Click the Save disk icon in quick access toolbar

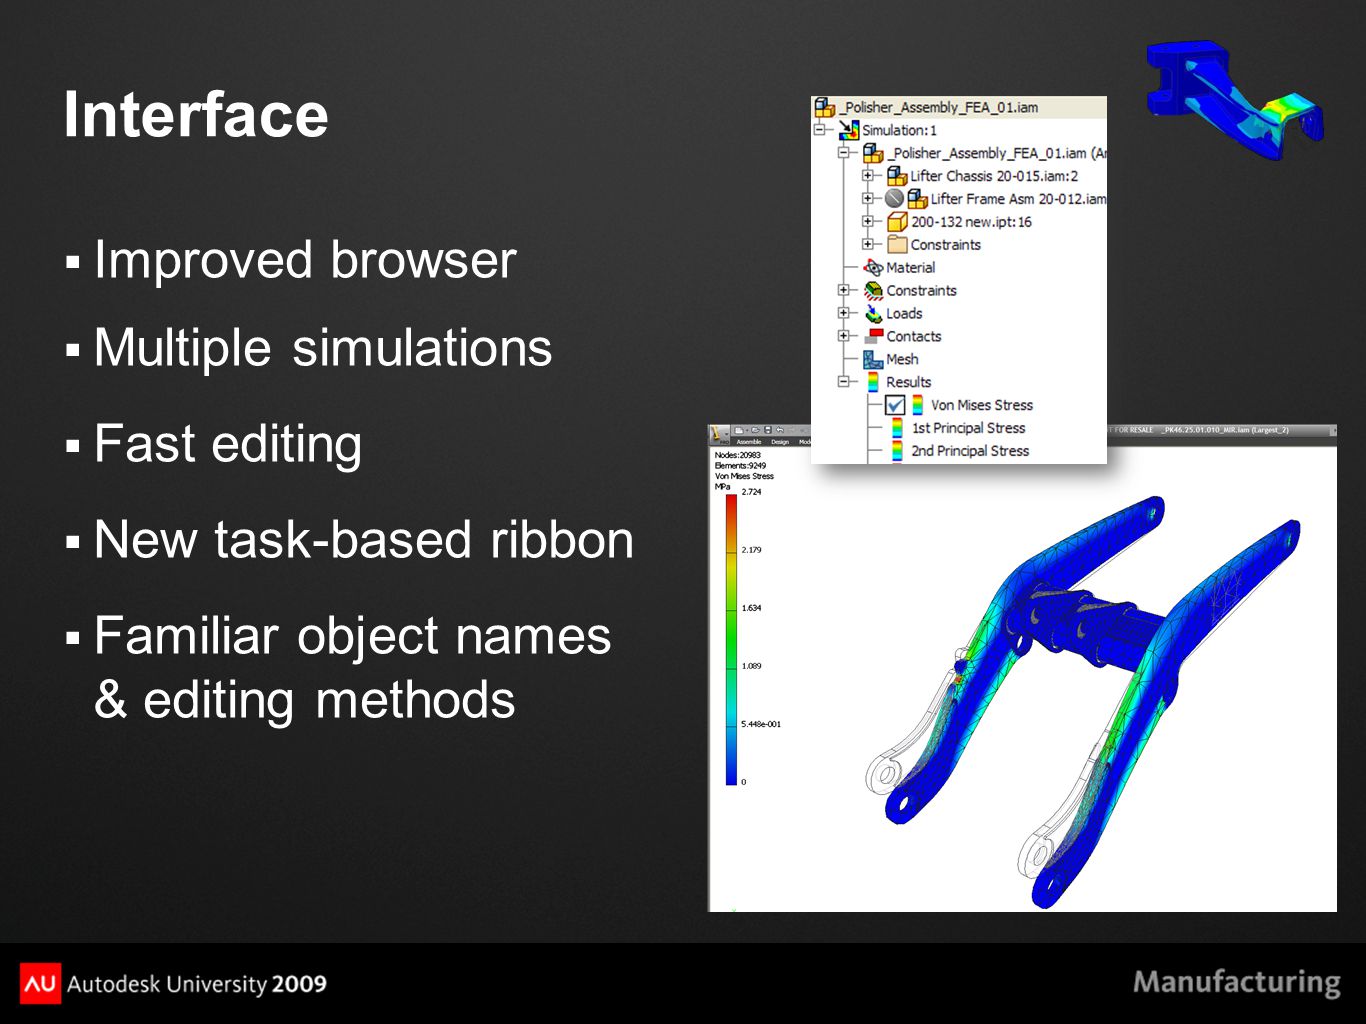click(x=767, y=430)
